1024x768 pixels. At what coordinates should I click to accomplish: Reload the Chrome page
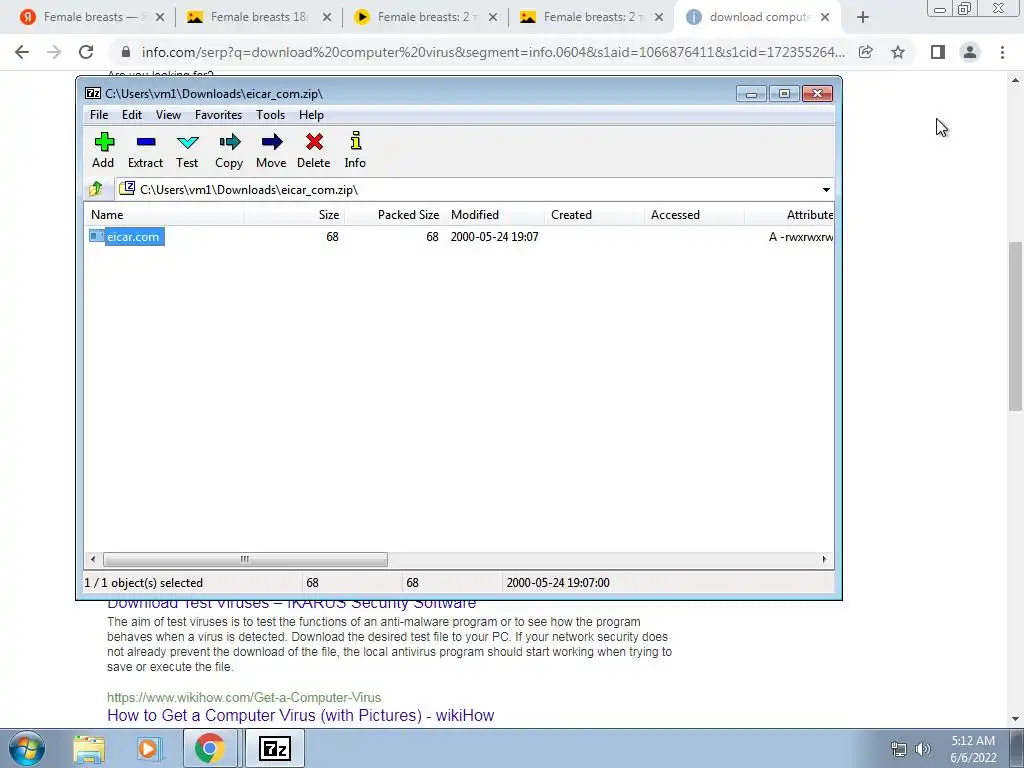[86, 52]
